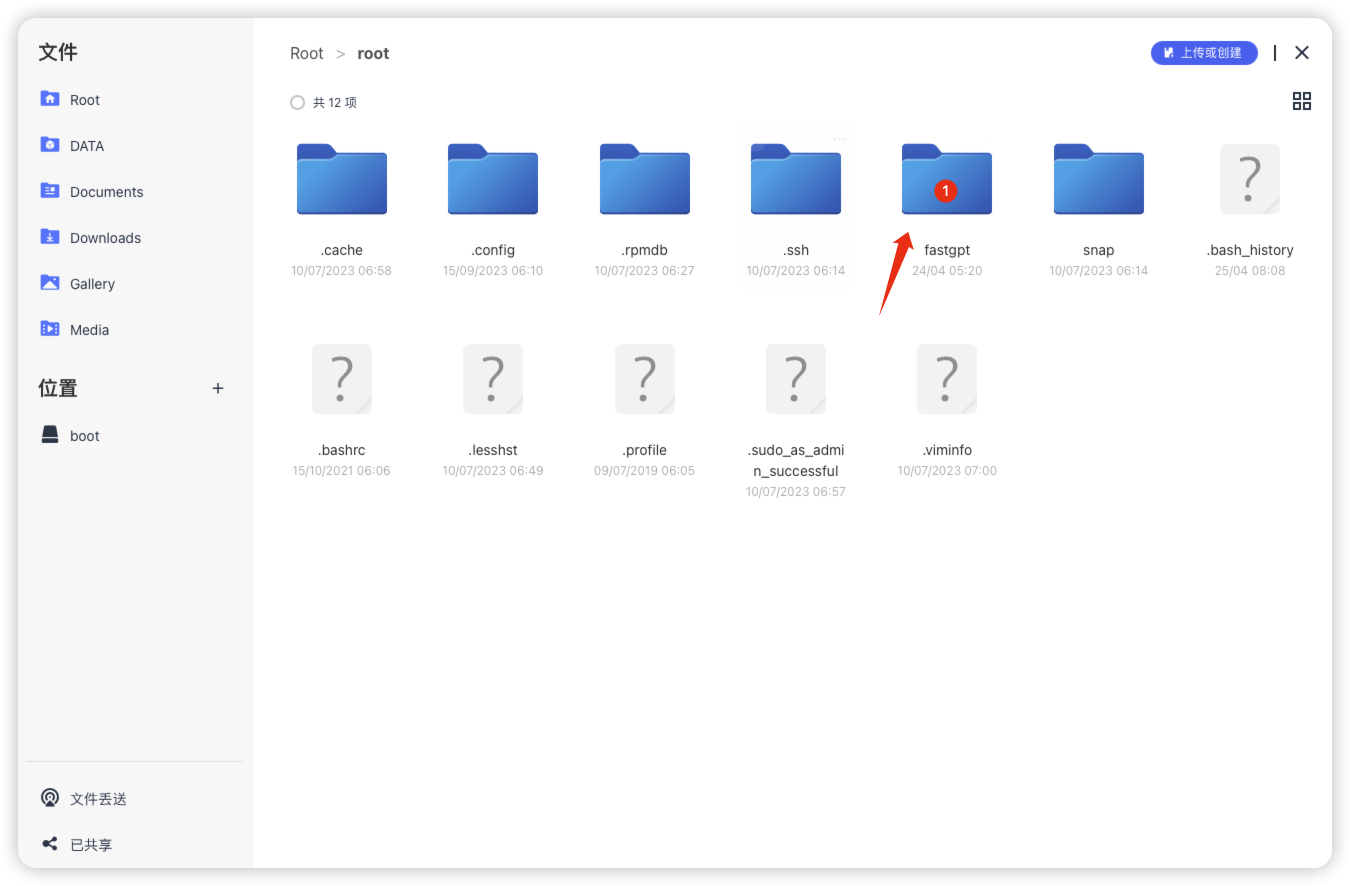
Task: Click the .bashrc file name
Action: tap(342, 450)
